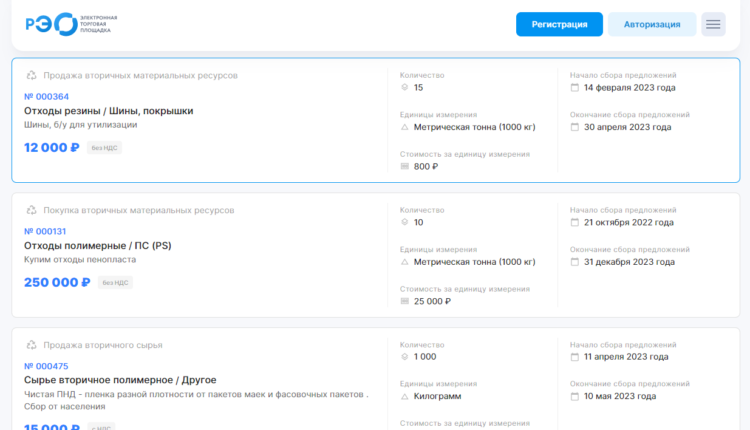This screenshot has width=750, height=430.
Task: Open the hamburger menu
Action: [713, 24]
